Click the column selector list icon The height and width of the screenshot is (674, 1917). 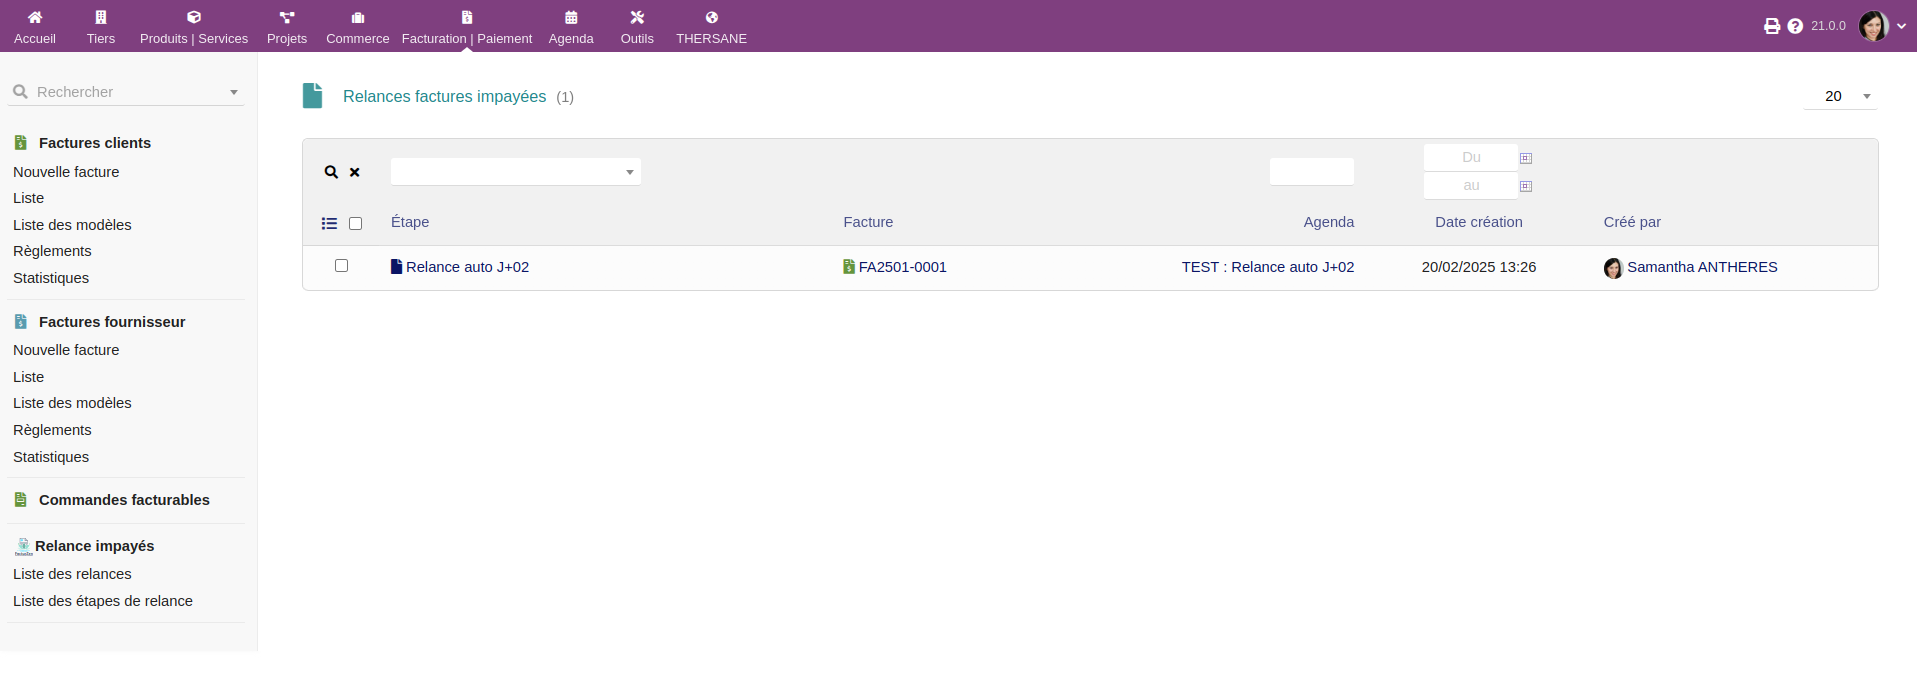coord(329,223)
